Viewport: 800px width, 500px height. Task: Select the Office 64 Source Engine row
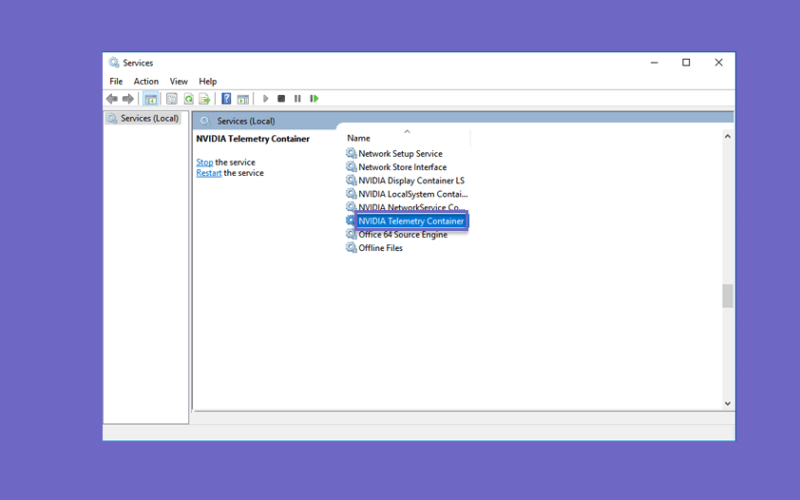[x=403, y=235]
